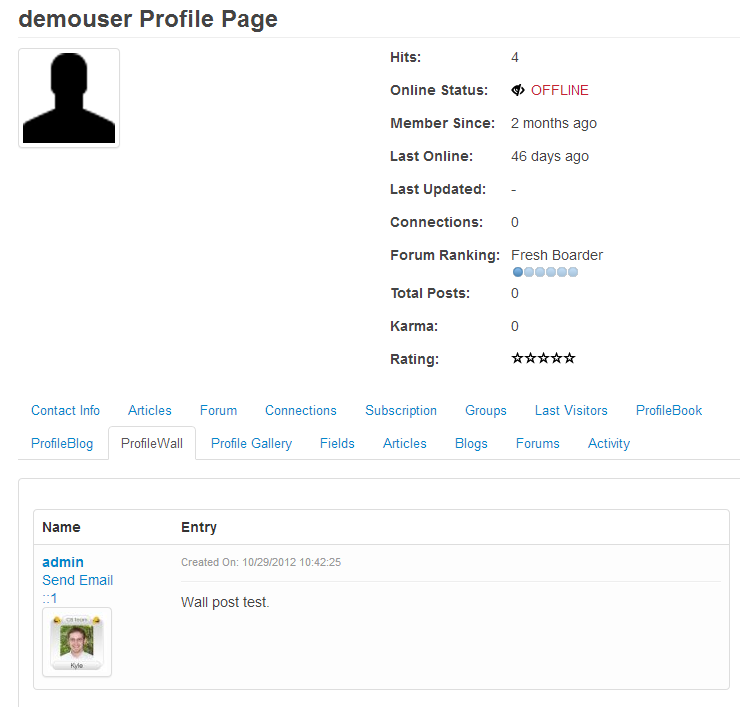Click the 'Forum Ranking:' label
The image size is (740, 707).
tap(445, 255)
